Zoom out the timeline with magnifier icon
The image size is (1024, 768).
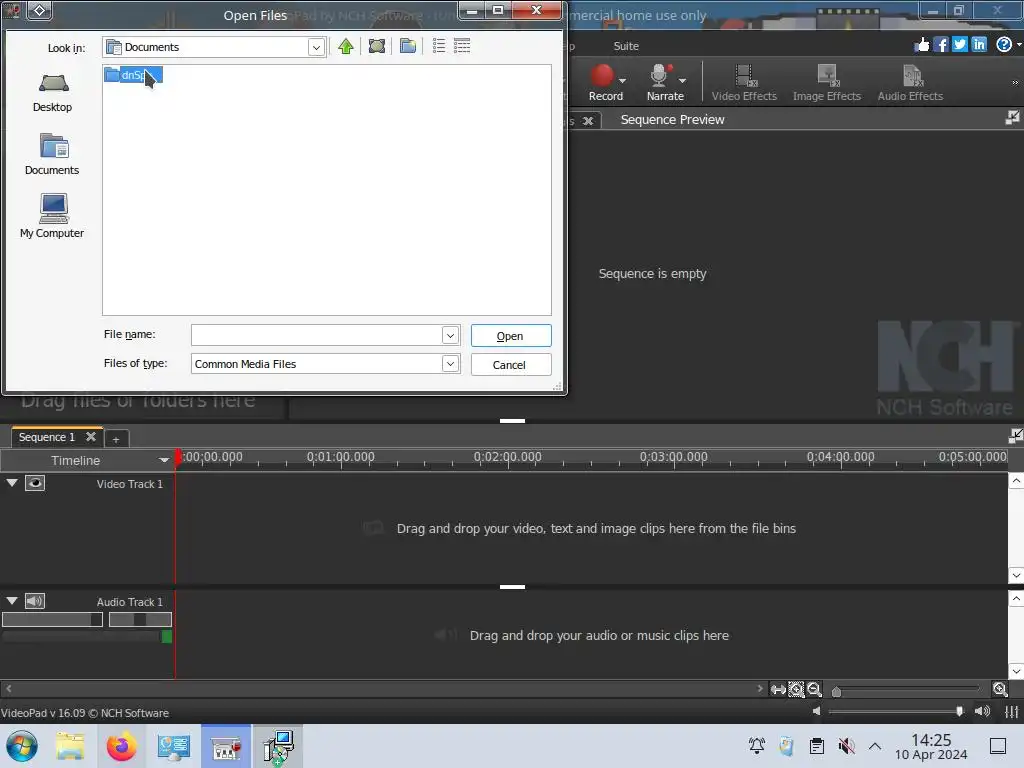(814, 689)
